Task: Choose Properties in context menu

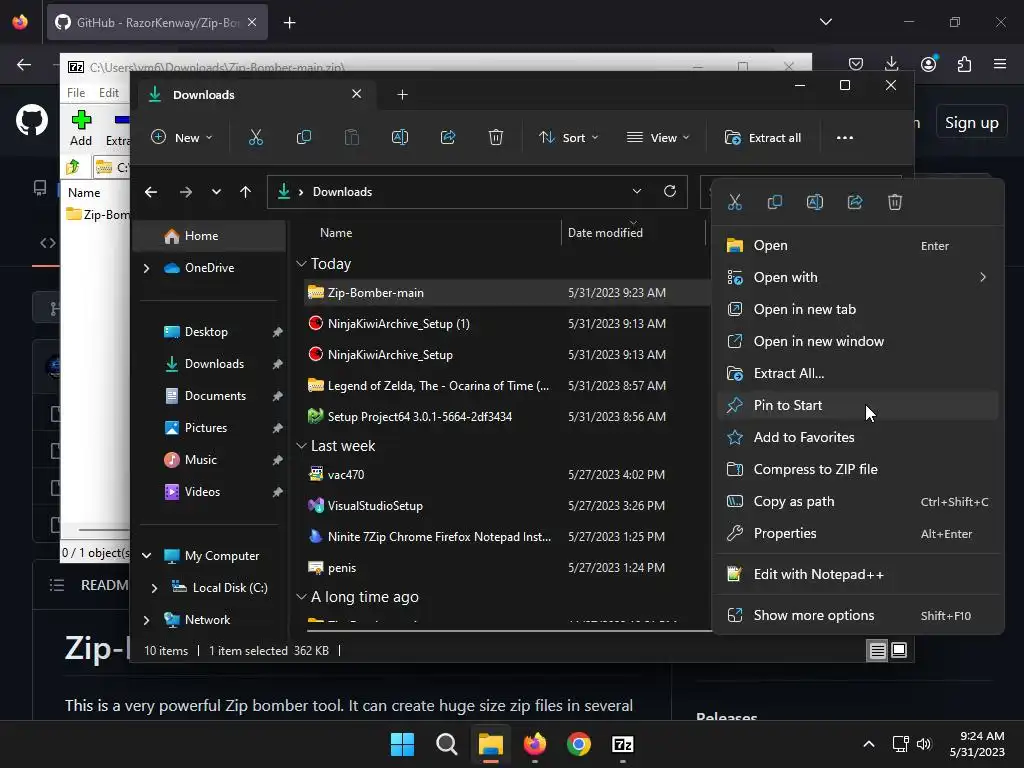Action: point(857,534)
